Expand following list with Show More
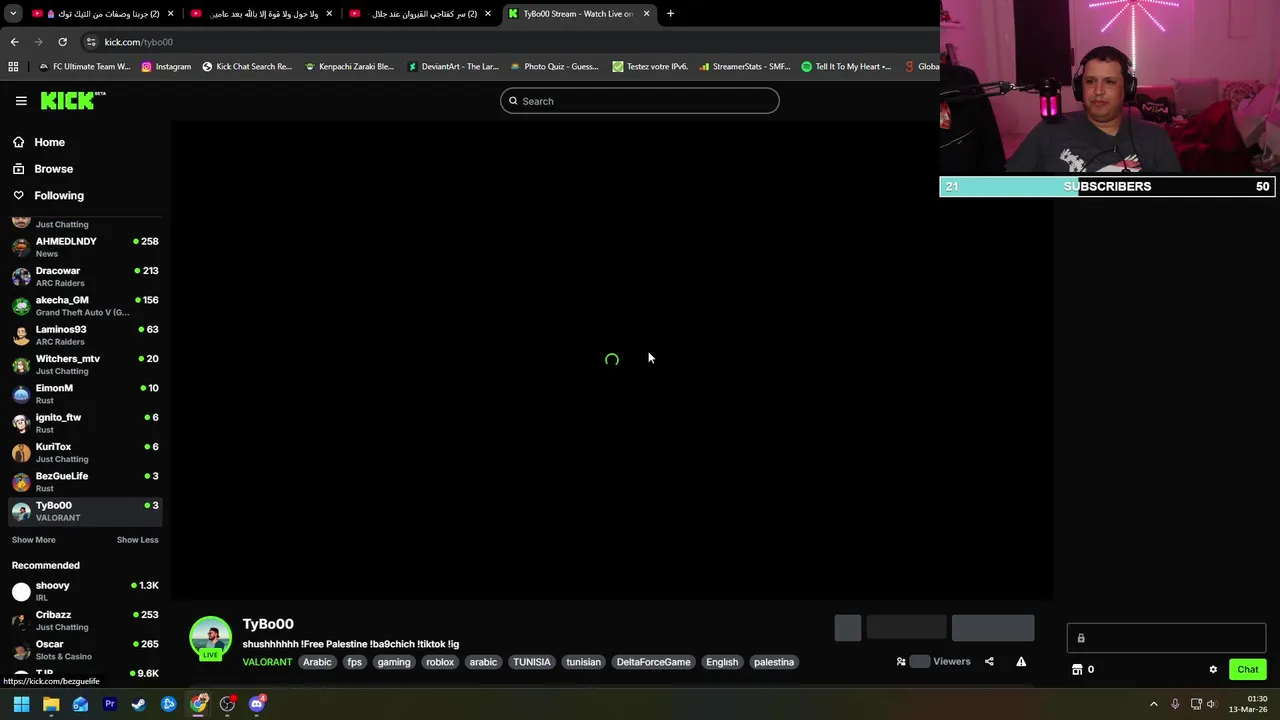The image size is (1280, 720). (x=33, y=540)
